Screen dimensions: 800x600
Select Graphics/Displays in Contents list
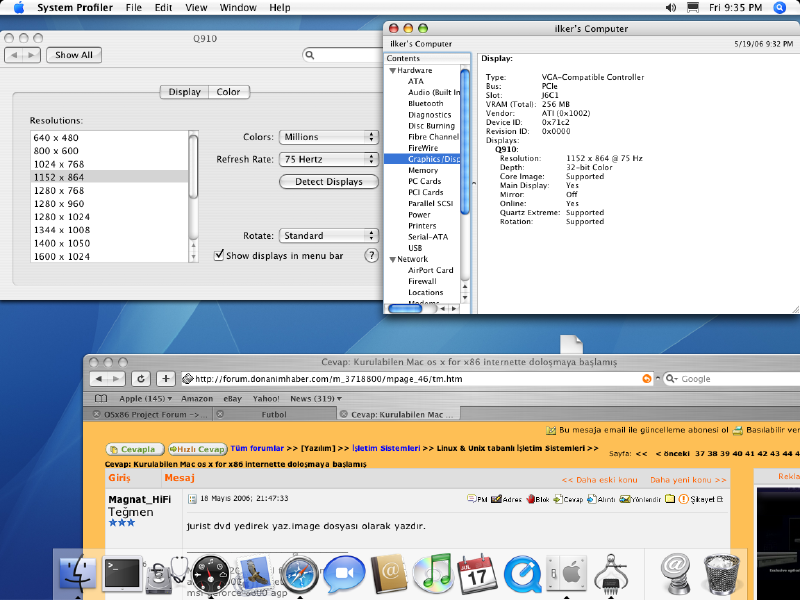(x=422, y=159)
